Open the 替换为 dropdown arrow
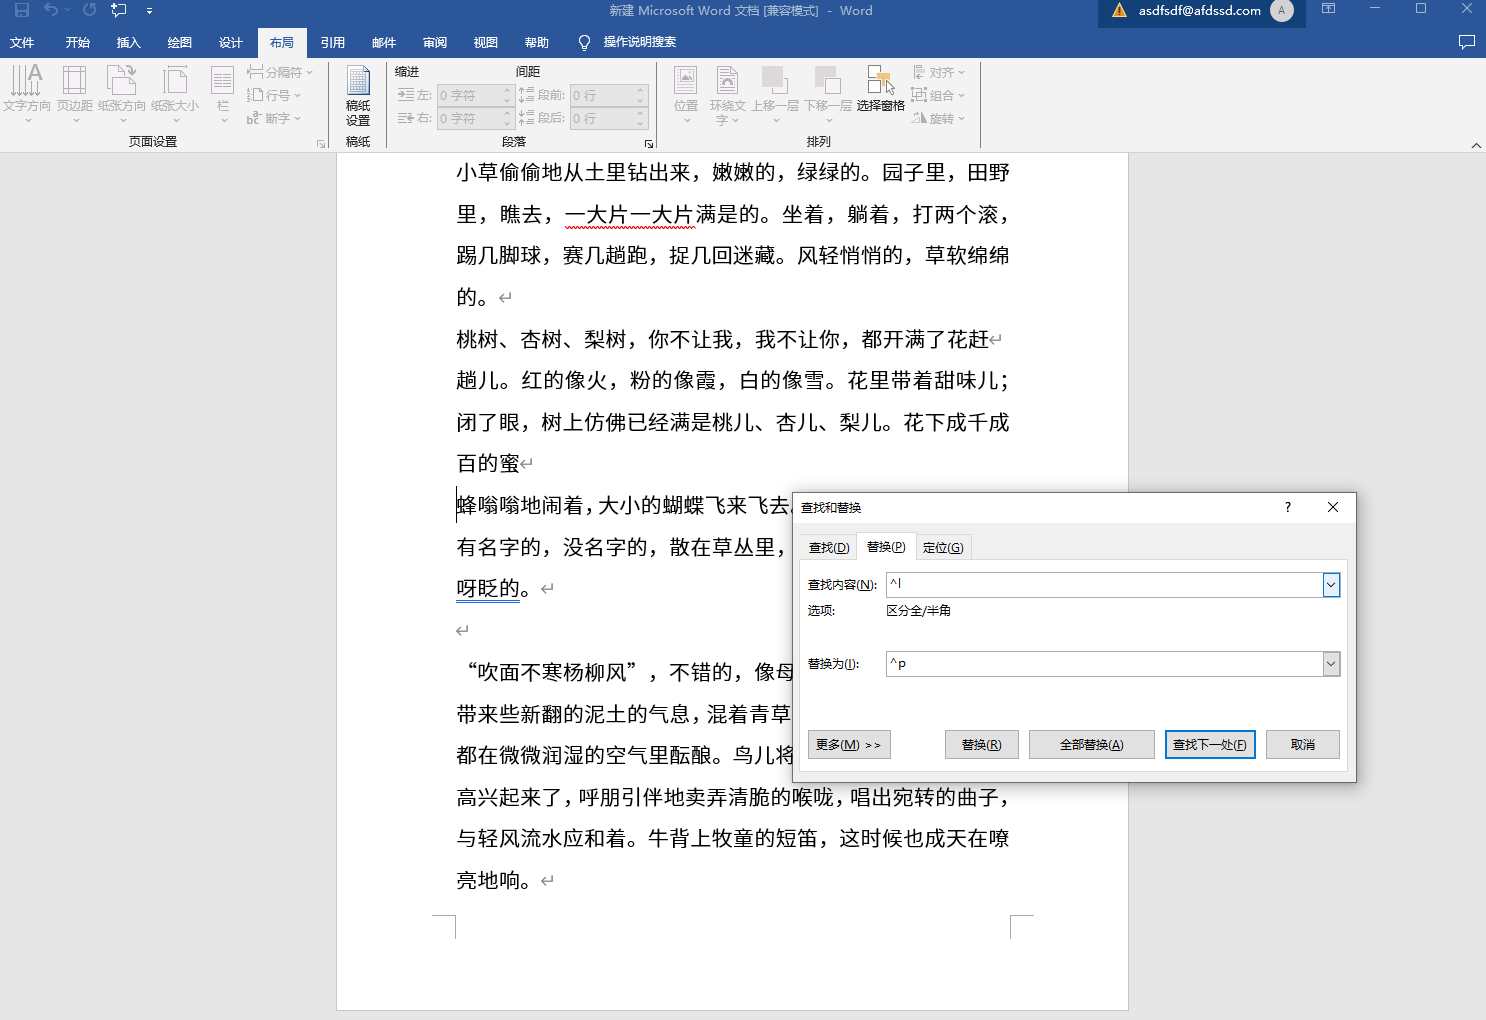 1331,664
